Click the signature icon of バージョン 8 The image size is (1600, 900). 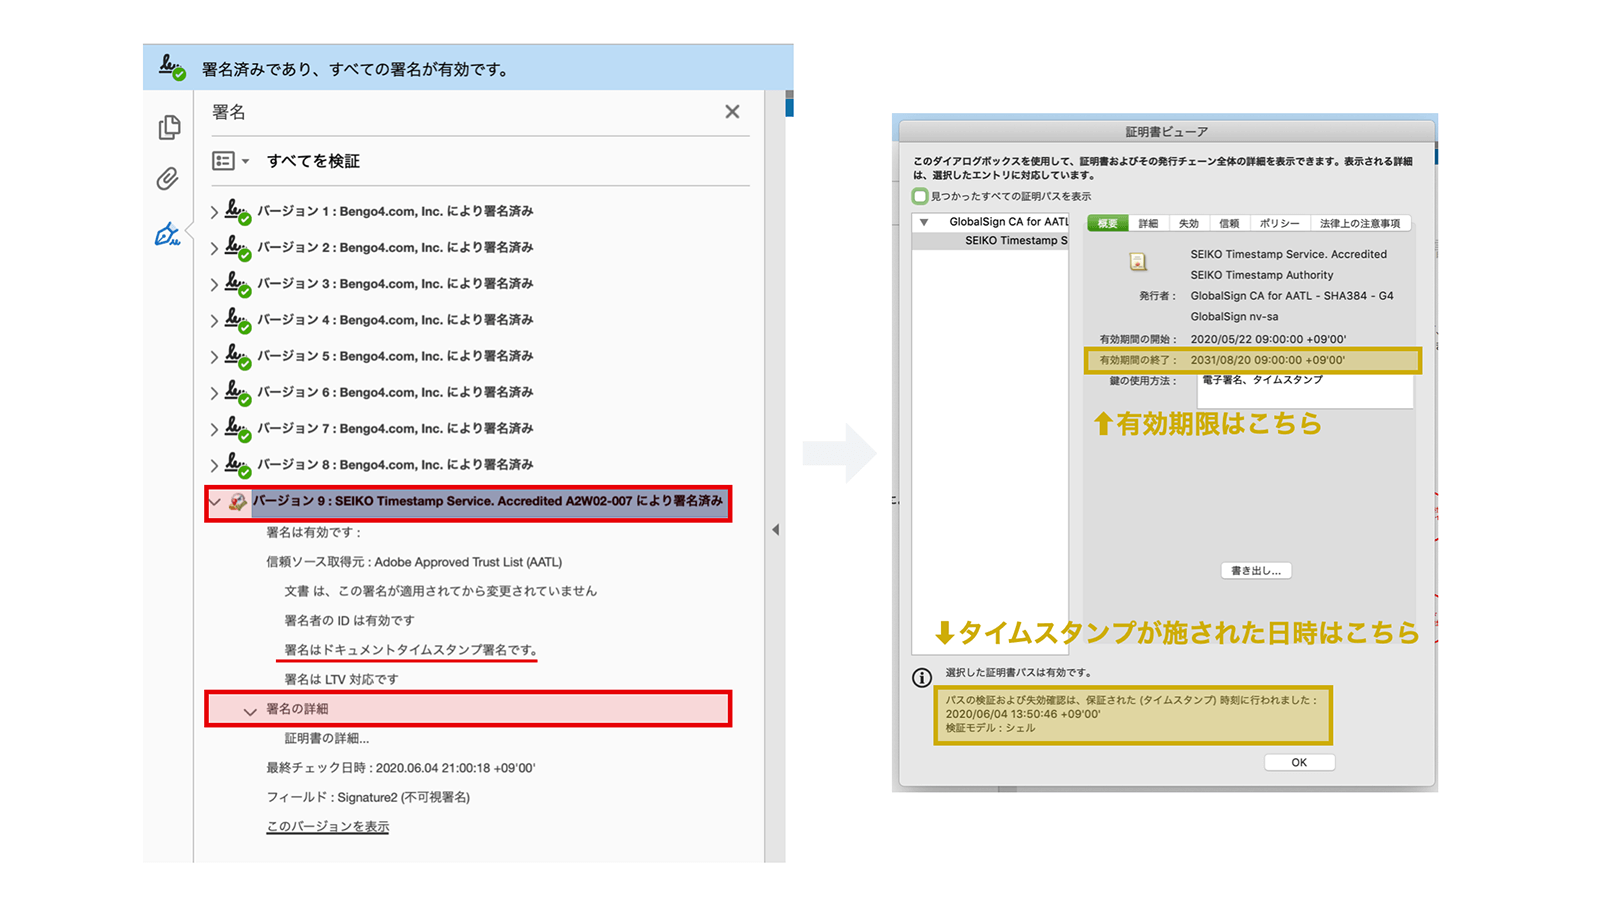pos(238,464)
